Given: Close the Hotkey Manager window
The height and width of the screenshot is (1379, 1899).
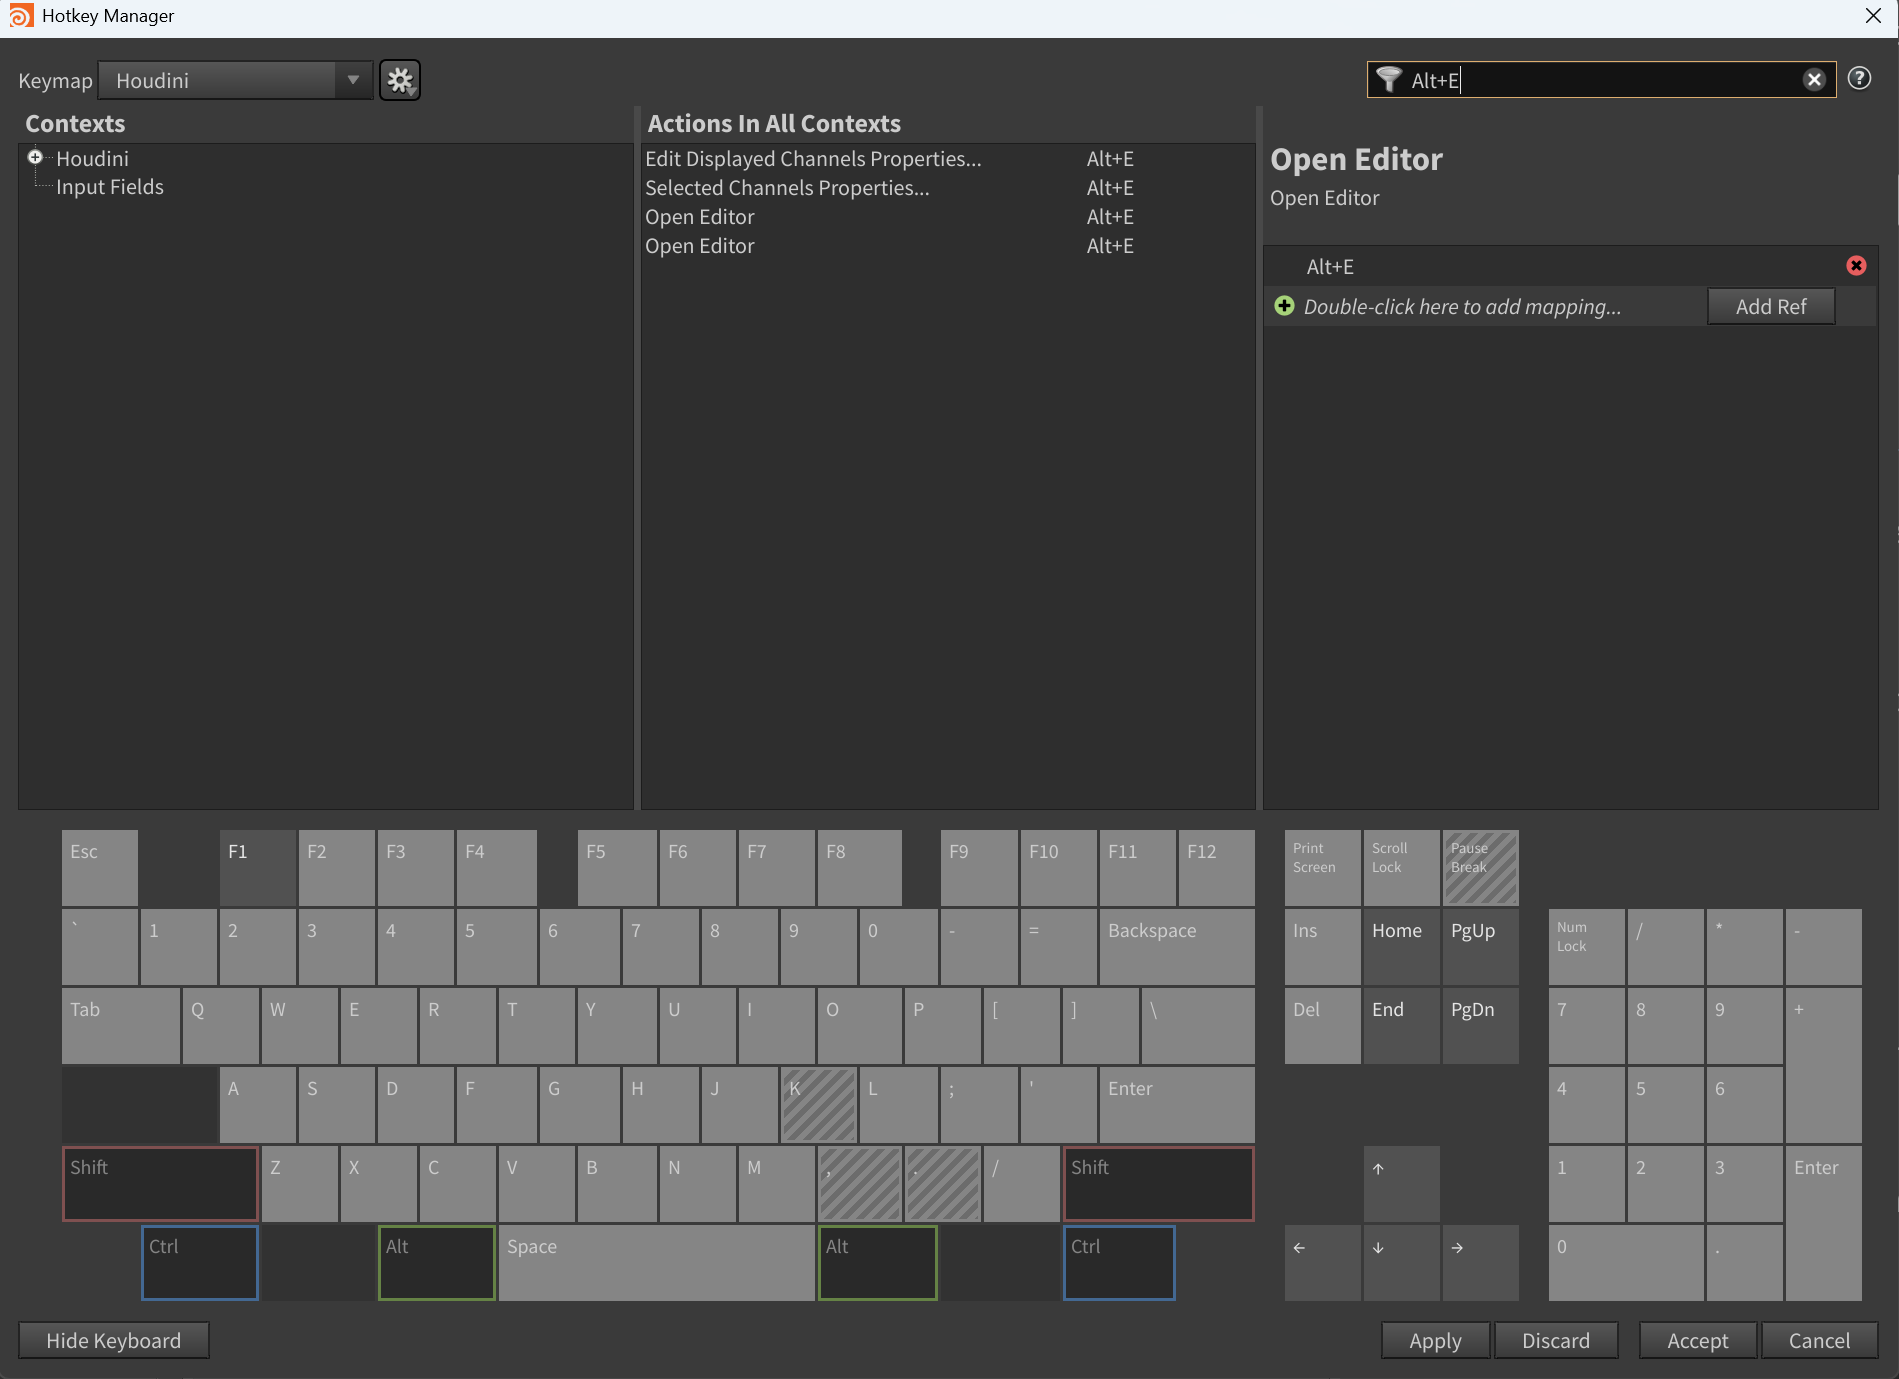Looking at the screenshot, I should click(1873, 16).
